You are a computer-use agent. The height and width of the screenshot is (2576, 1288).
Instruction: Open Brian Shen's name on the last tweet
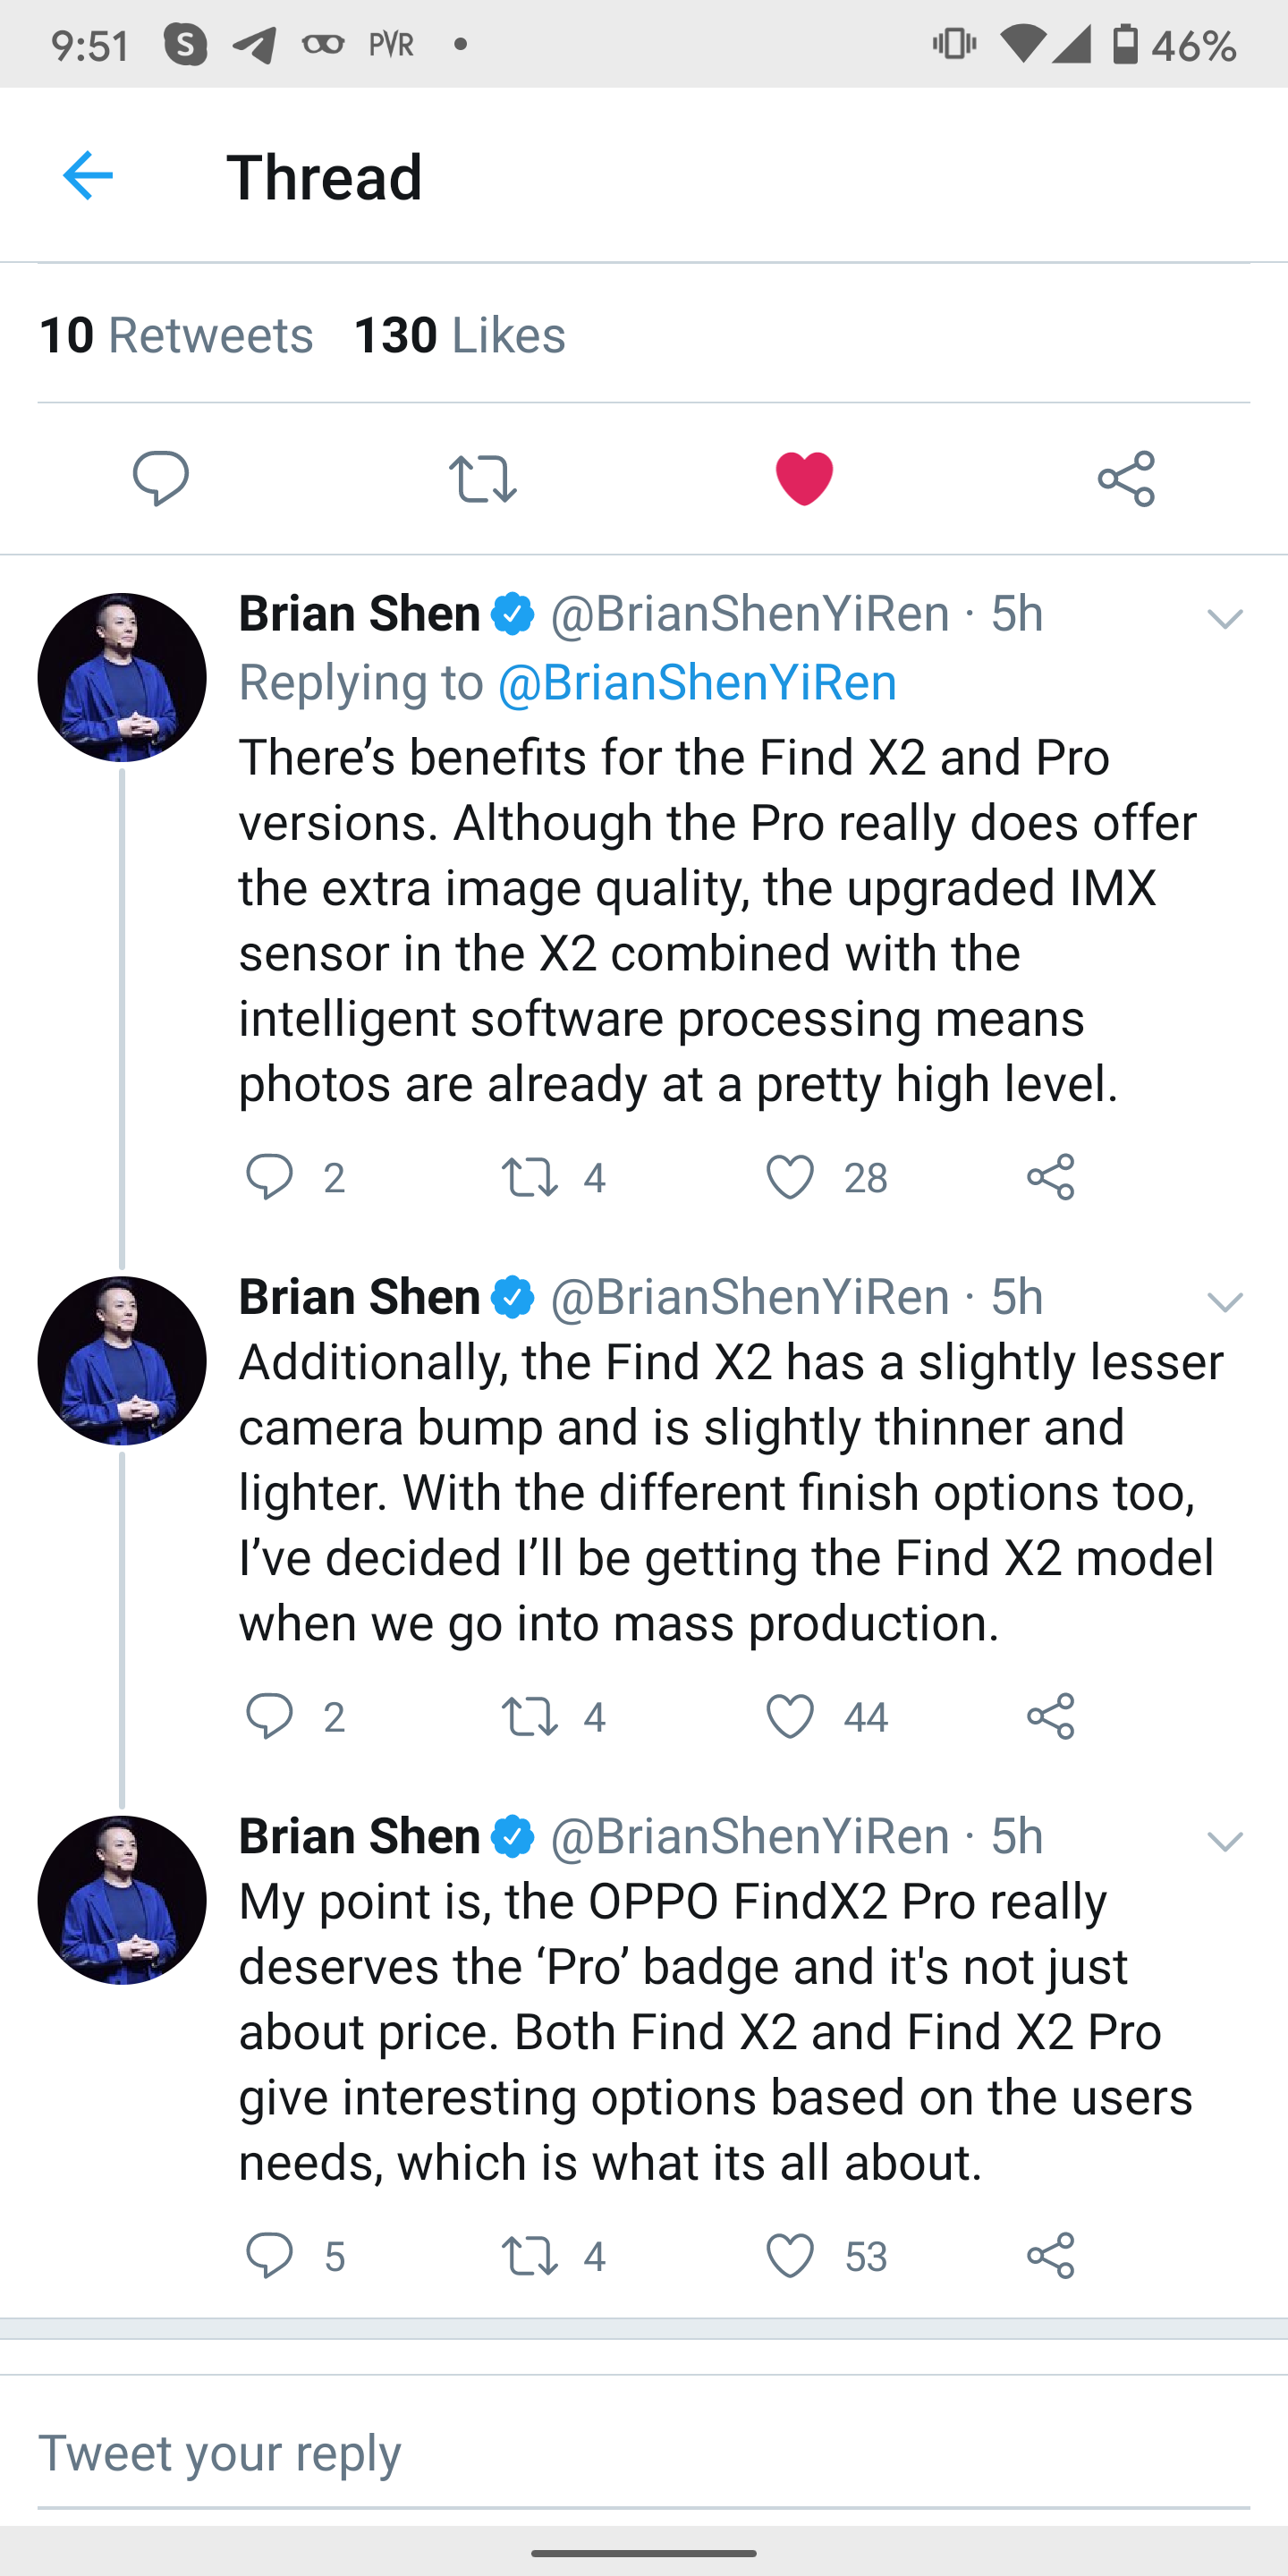360,1836
